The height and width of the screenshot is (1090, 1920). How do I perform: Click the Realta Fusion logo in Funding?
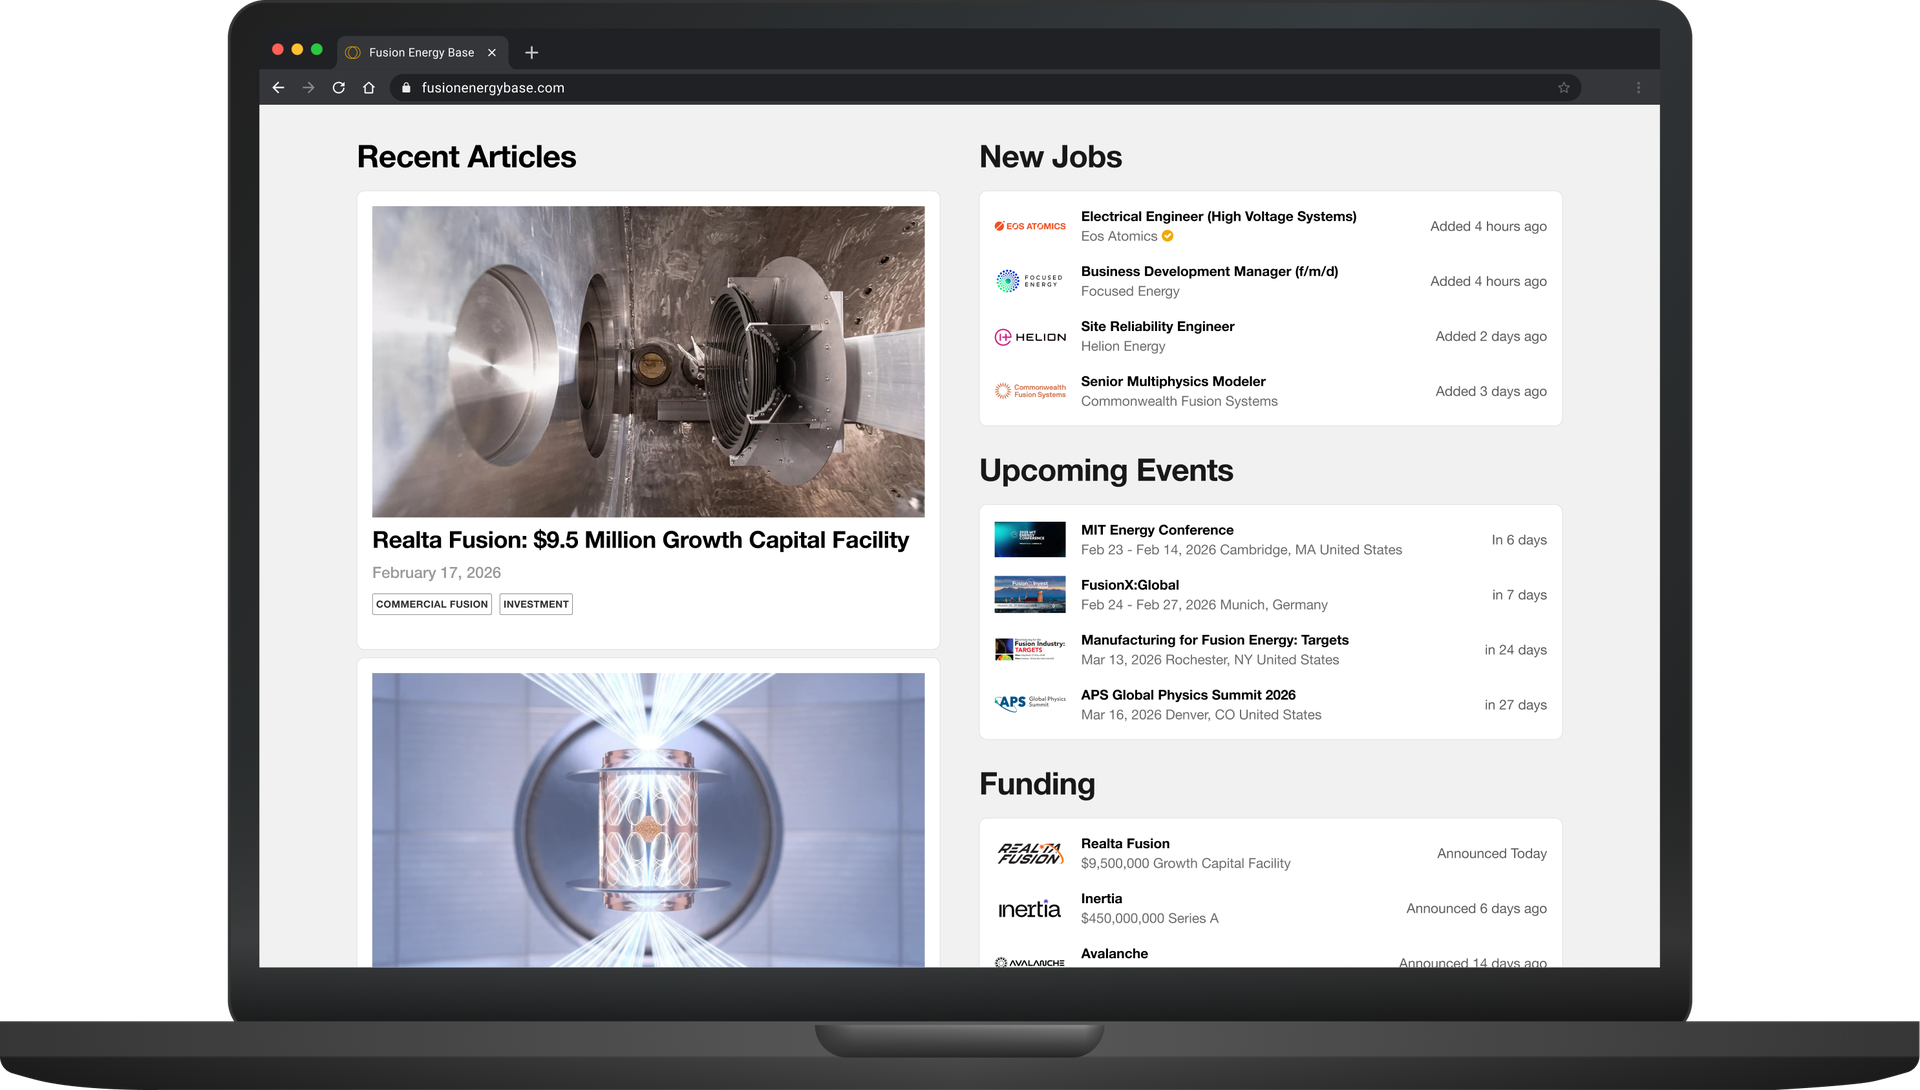point(1030,853)
